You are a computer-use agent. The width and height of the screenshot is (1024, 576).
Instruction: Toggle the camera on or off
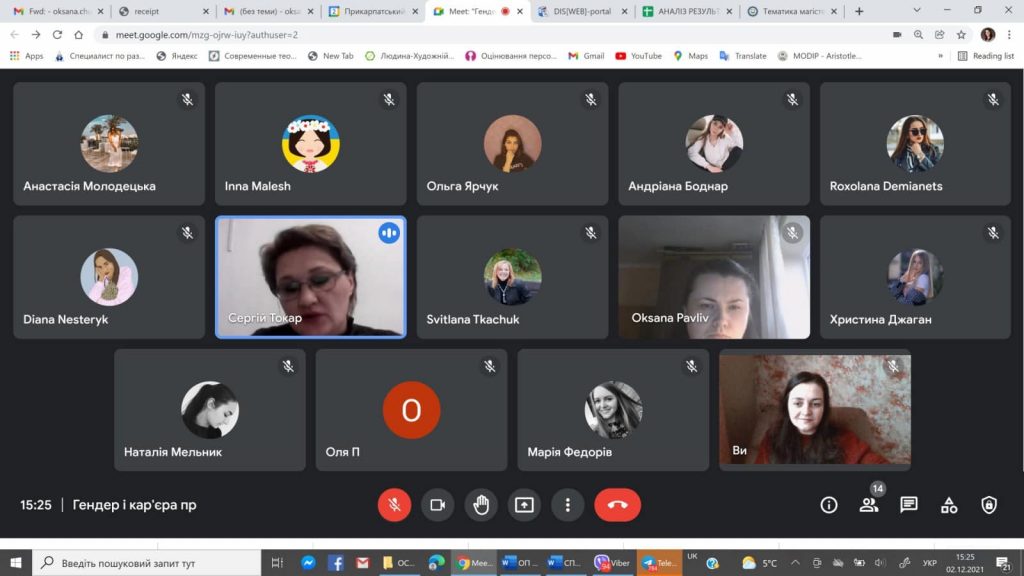437,505
